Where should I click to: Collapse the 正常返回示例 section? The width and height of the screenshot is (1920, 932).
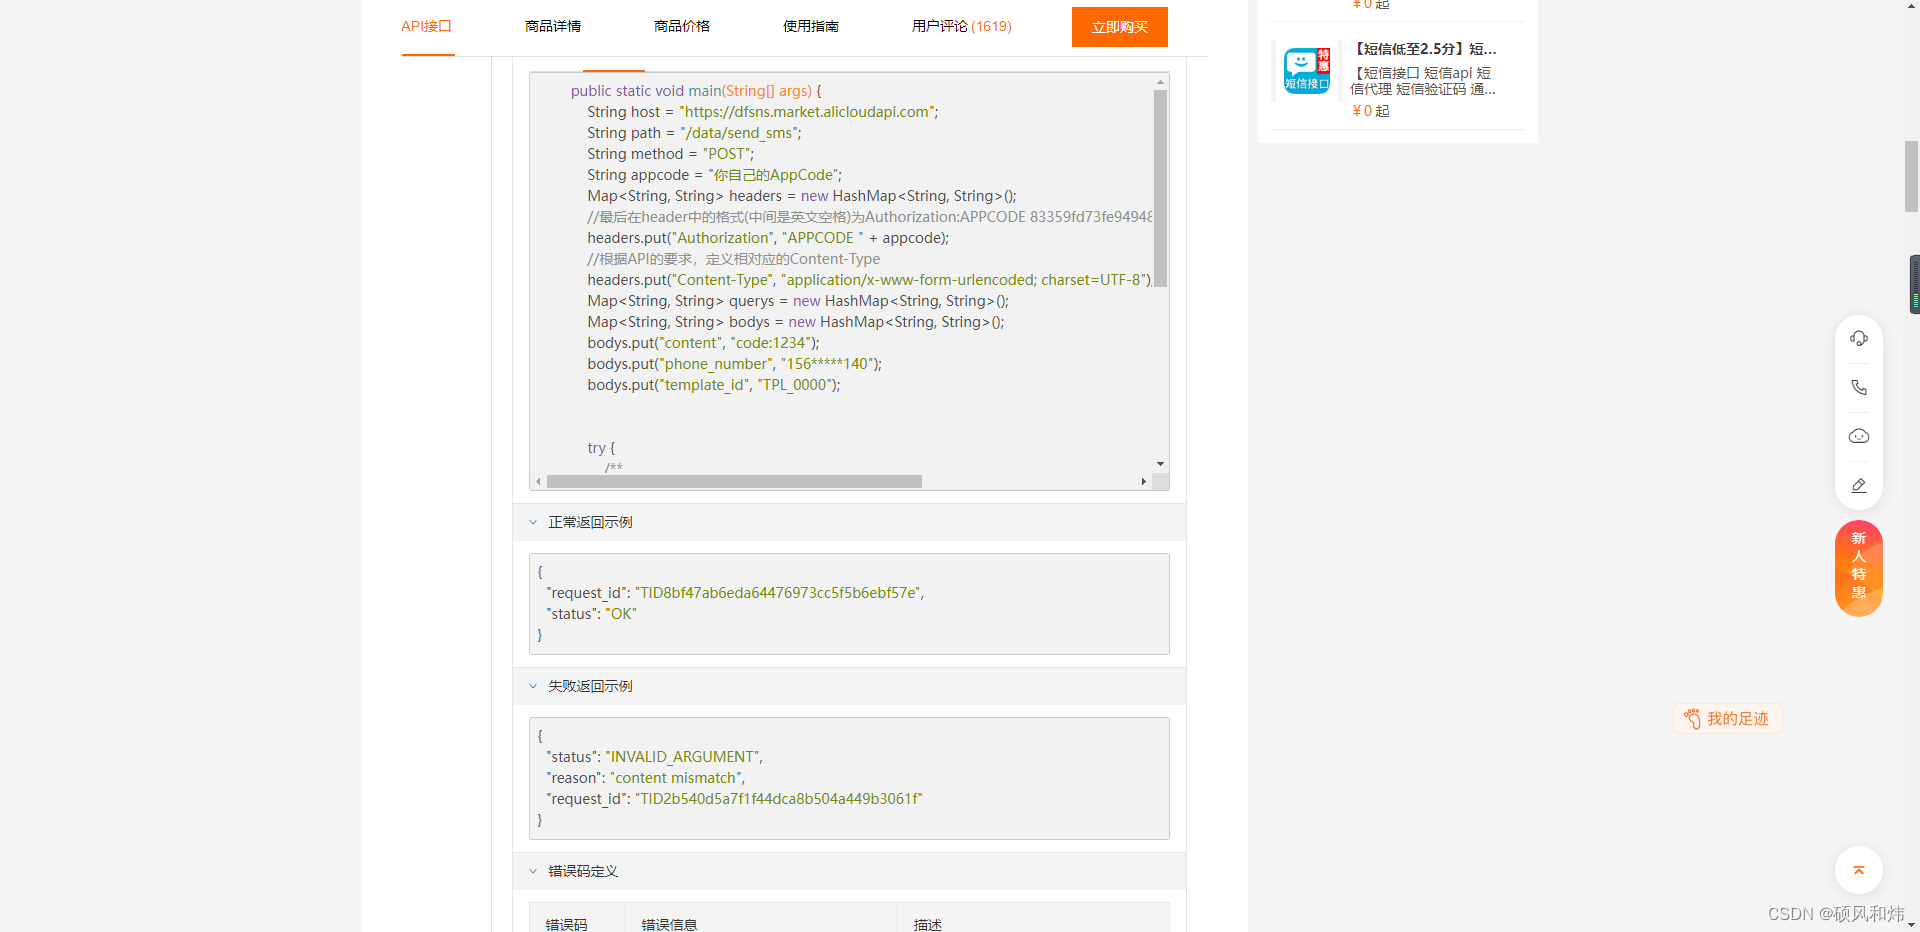pos(533,522)
